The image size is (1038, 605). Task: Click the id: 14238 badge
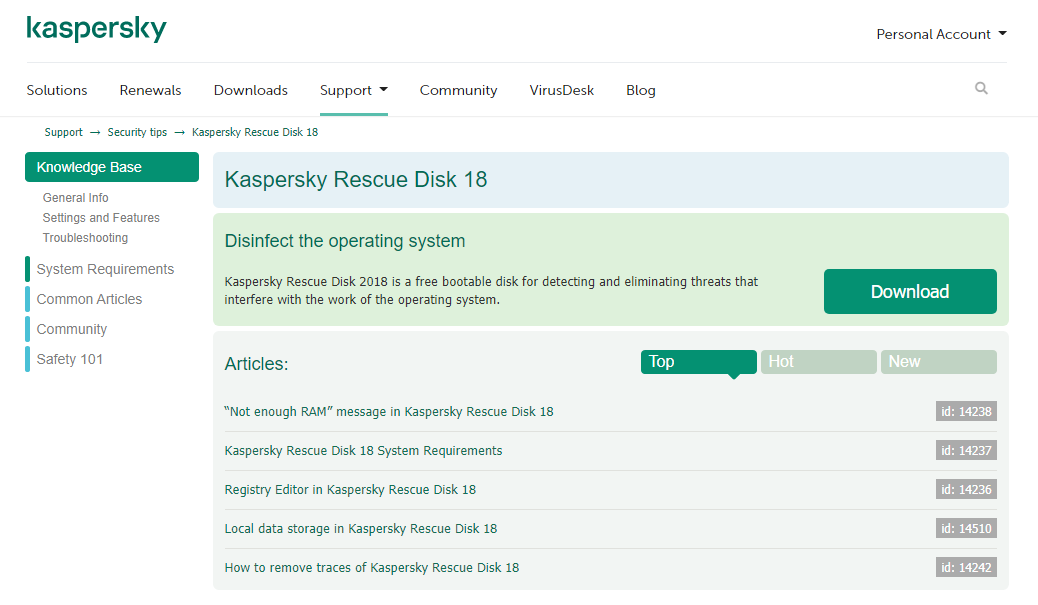[966, 412]
